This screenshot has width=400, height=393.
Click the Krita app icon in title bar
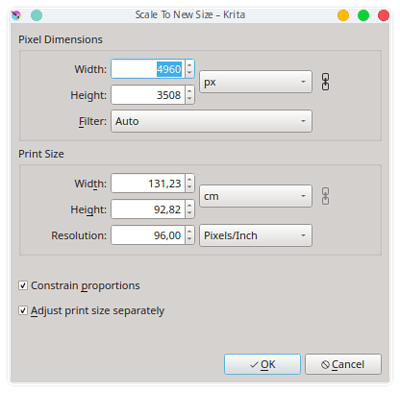(x=16, y=15)
